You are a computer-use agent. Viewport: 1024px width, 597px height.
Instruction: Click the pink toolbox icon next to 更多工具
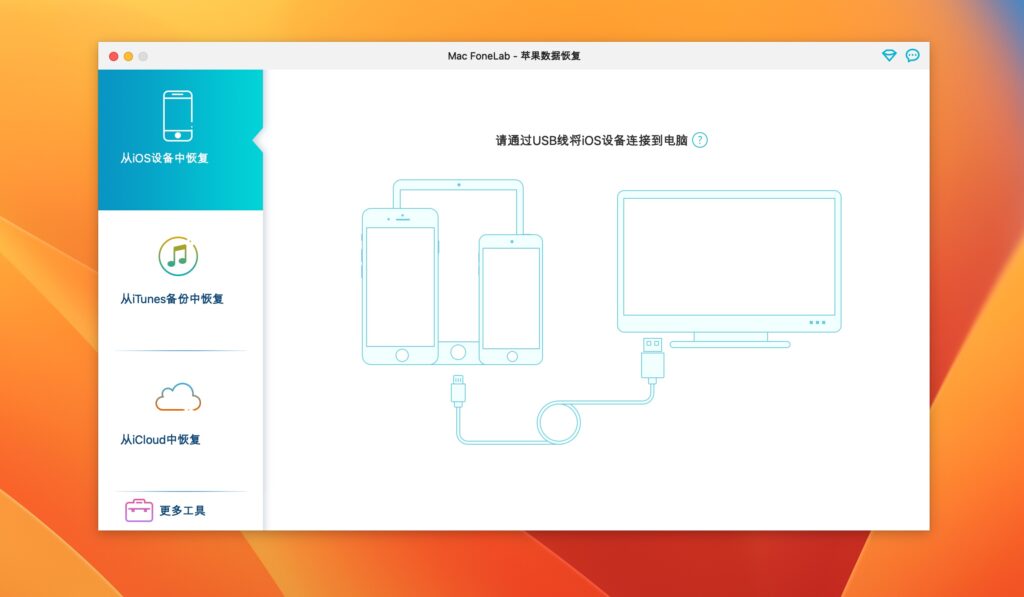tap(139, 511)
